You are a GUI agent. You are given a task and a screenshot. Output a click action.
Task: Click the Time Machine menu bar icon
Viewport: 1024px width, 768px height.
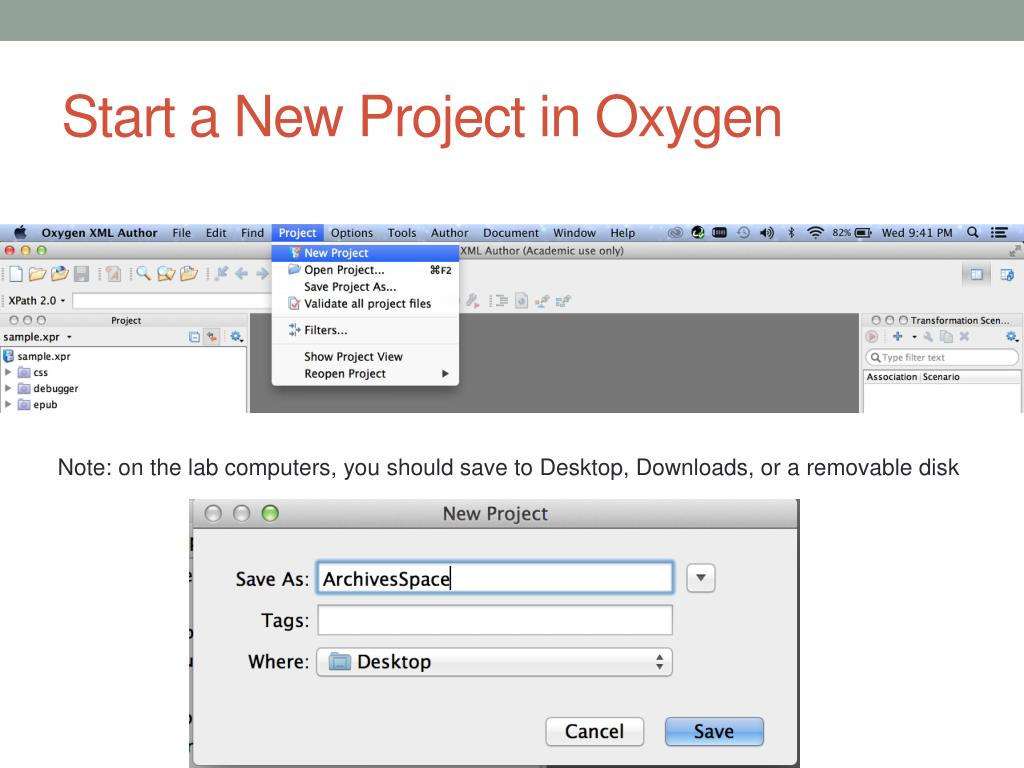743,232
